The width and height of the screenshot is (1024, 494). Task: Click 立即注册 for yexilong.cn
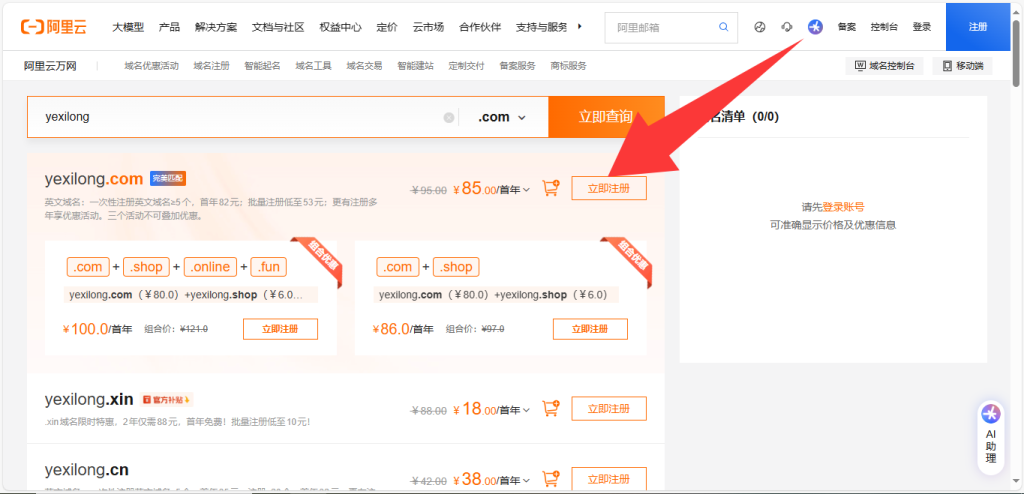(609, 479)
